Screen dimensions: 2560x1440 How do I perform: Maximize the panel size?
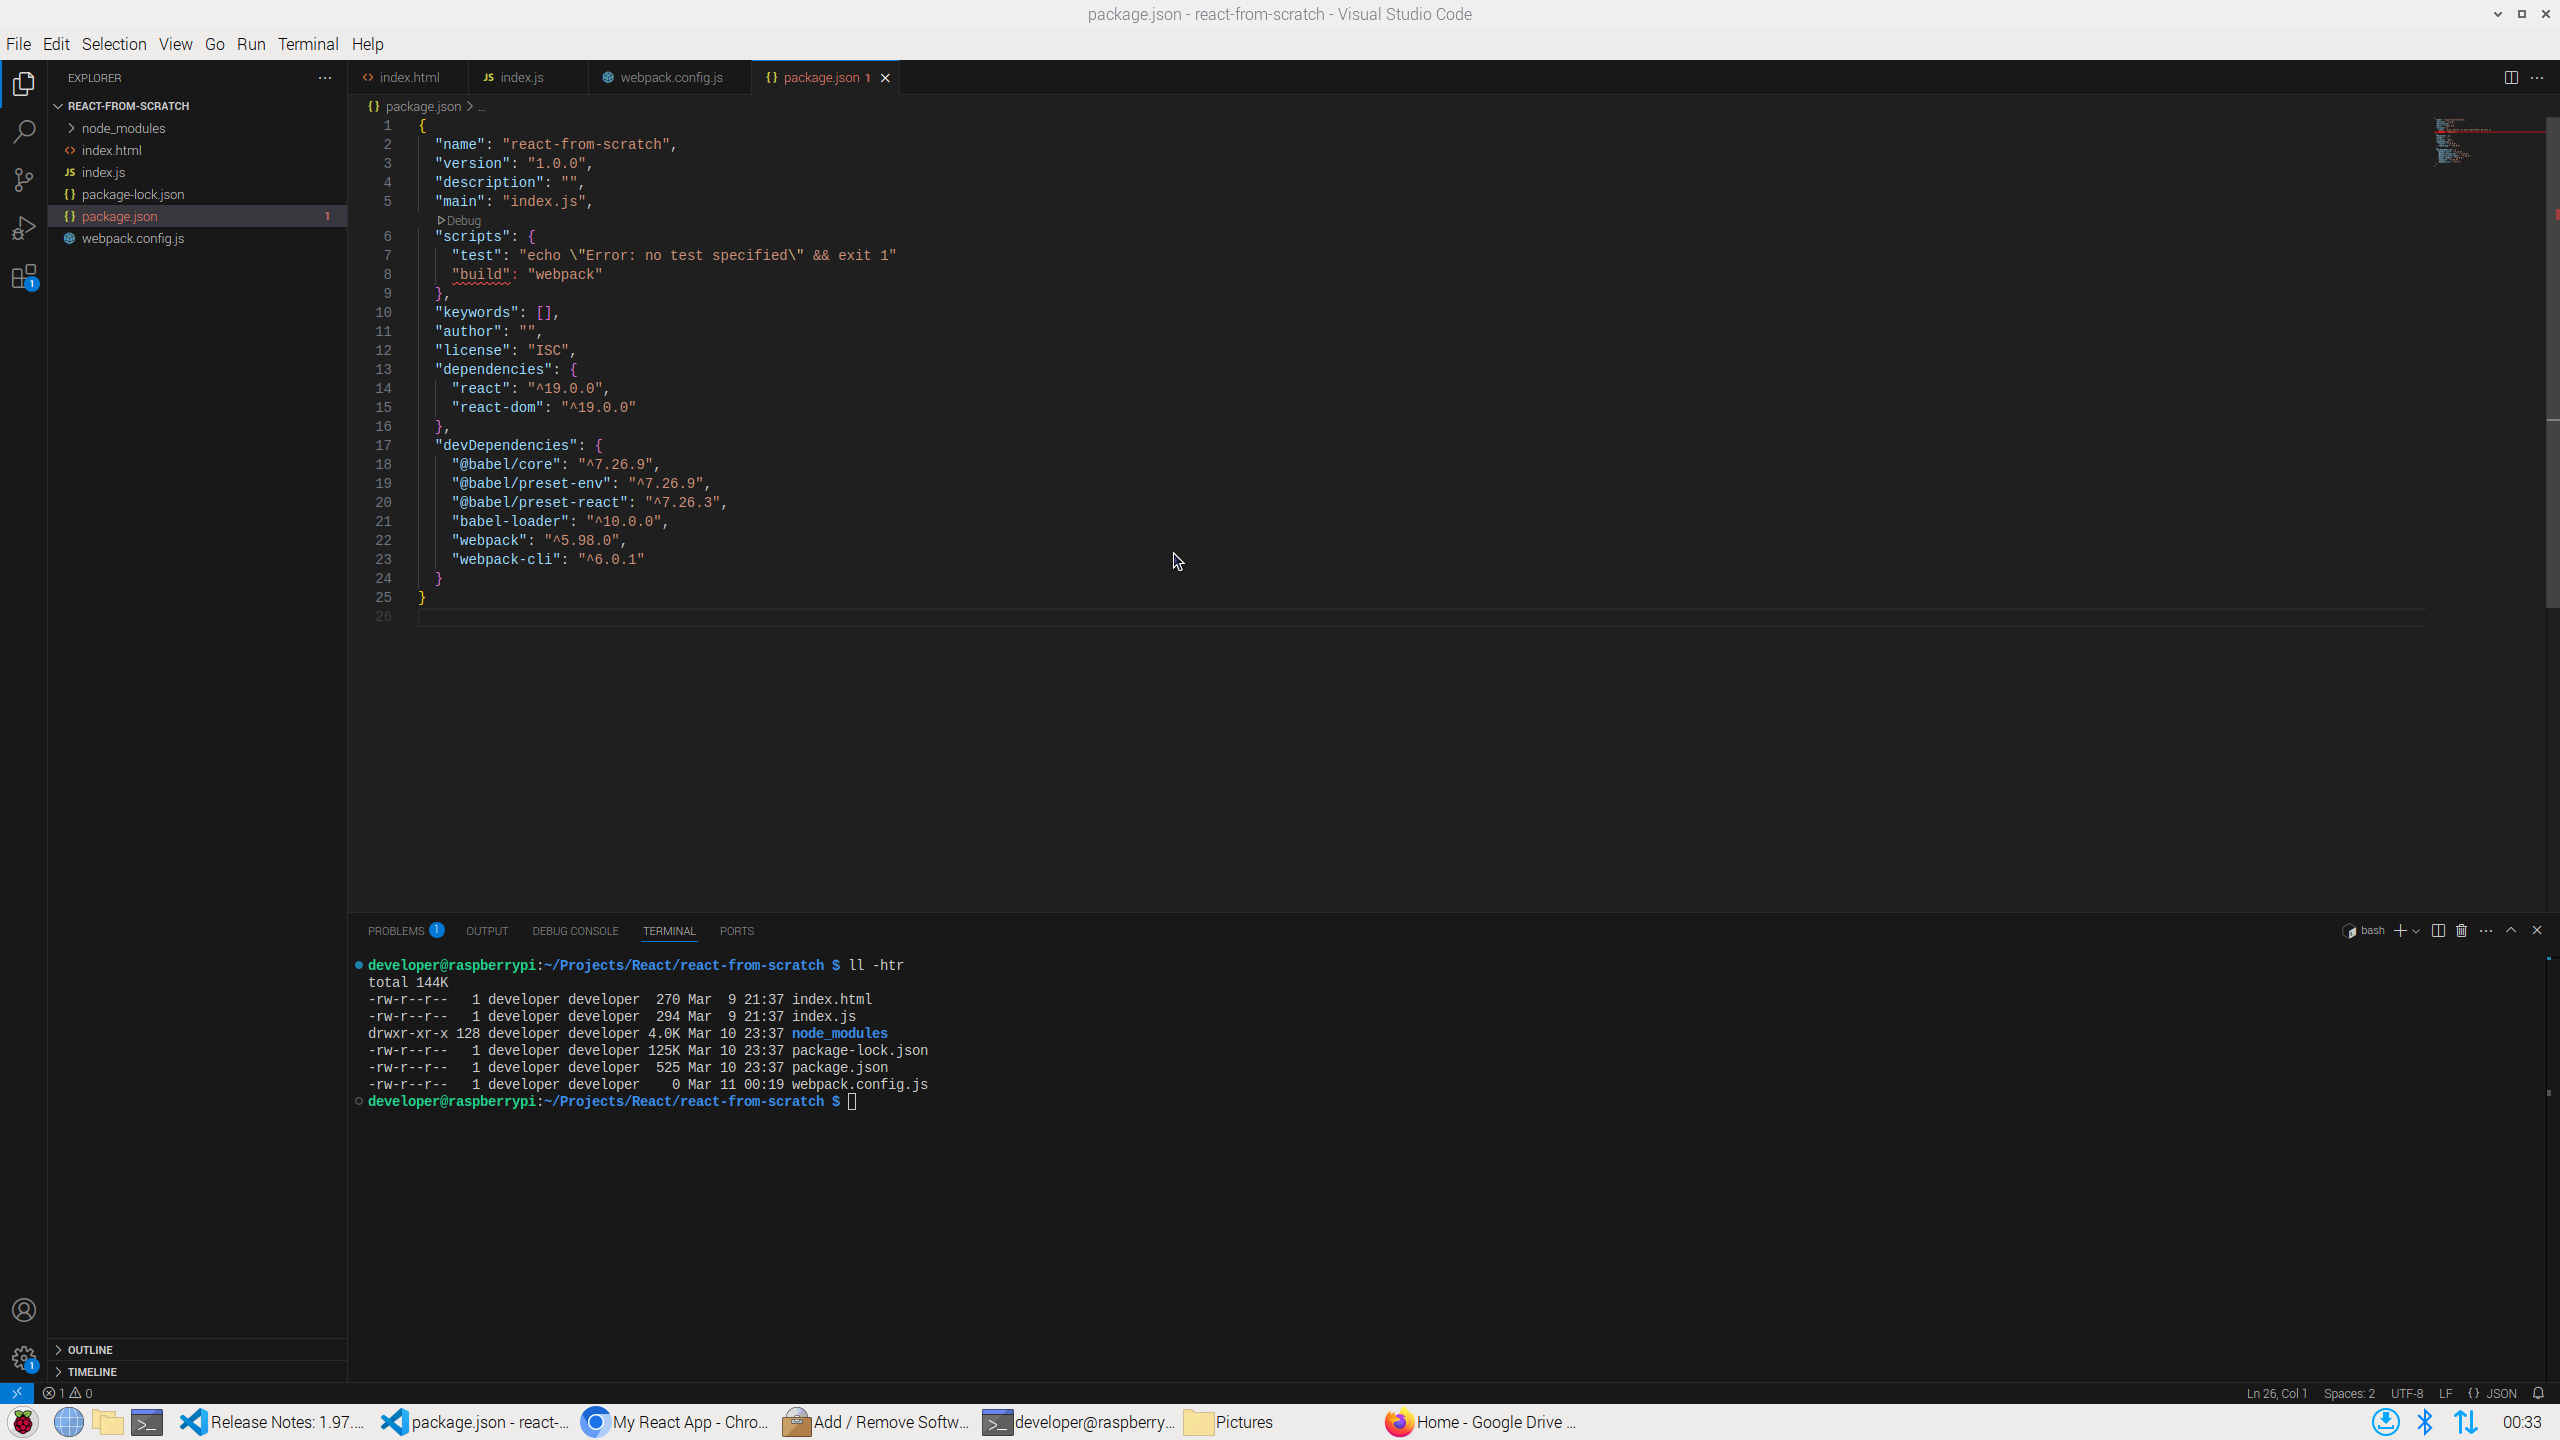coord(2511,931)
